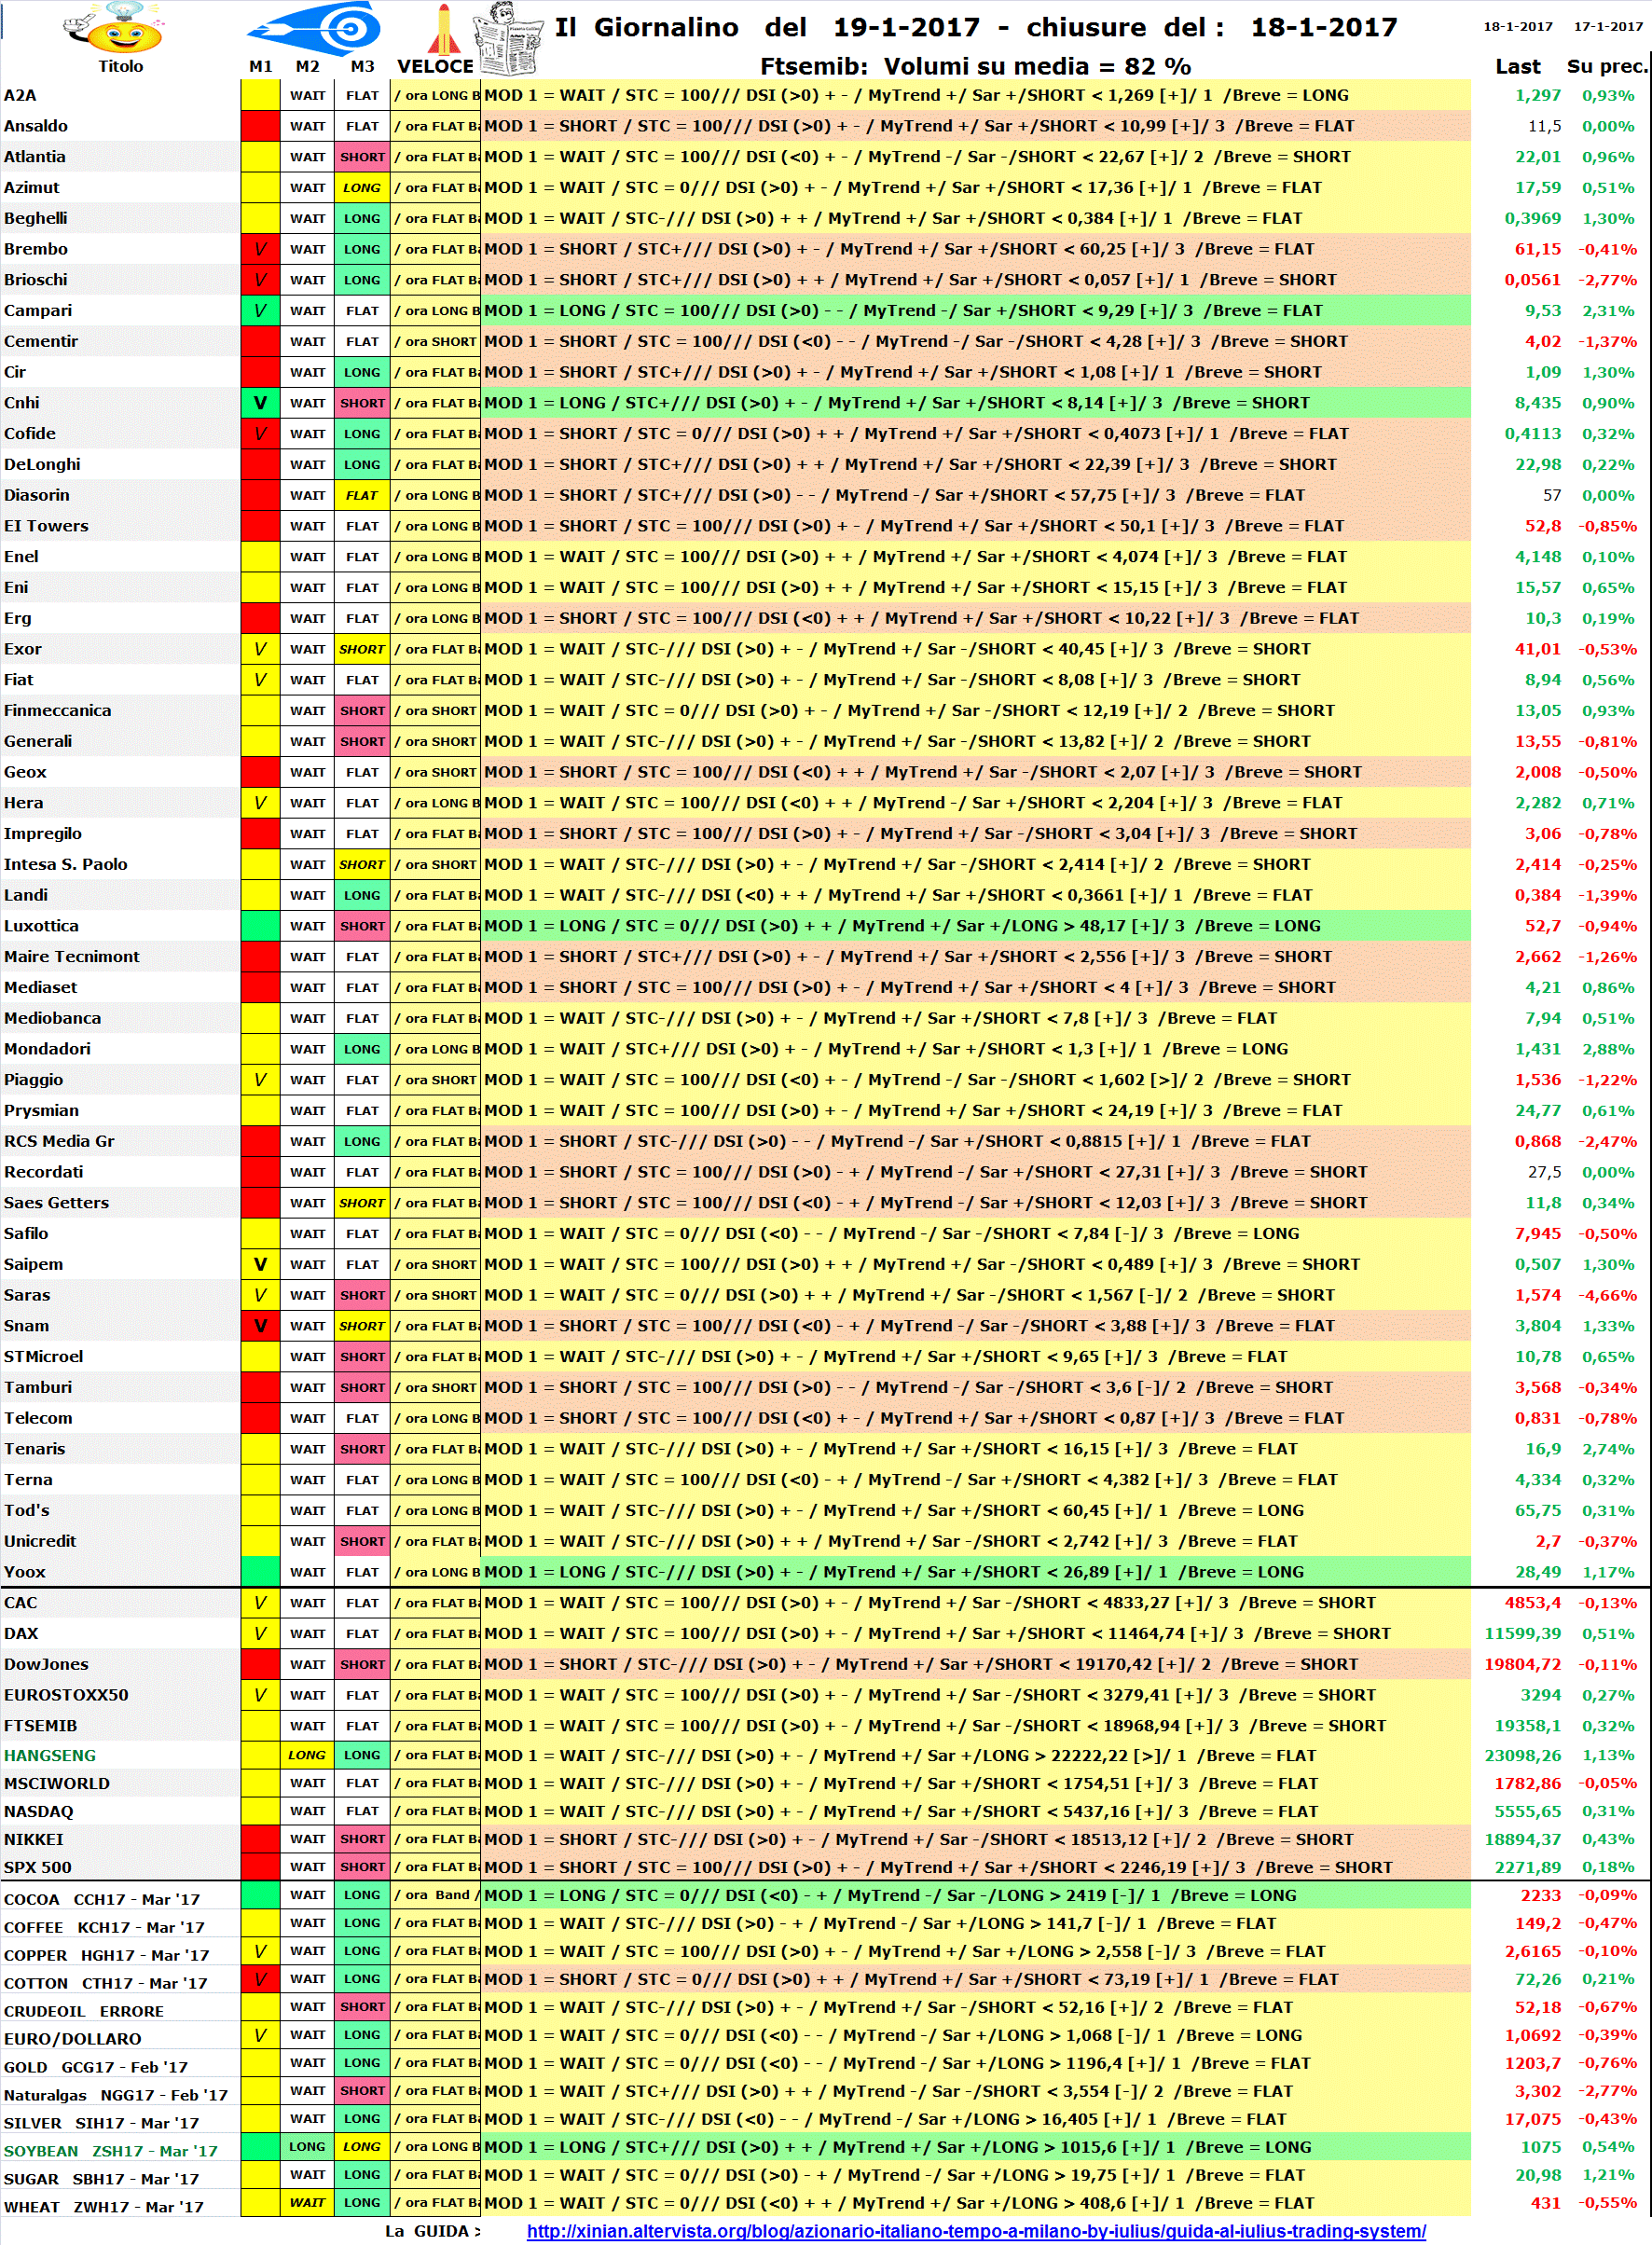This screenshot has width=1652, height=2245.
Task: Click the SHORT M3 cell for Naturalgas
Action: coord(362,2091)
